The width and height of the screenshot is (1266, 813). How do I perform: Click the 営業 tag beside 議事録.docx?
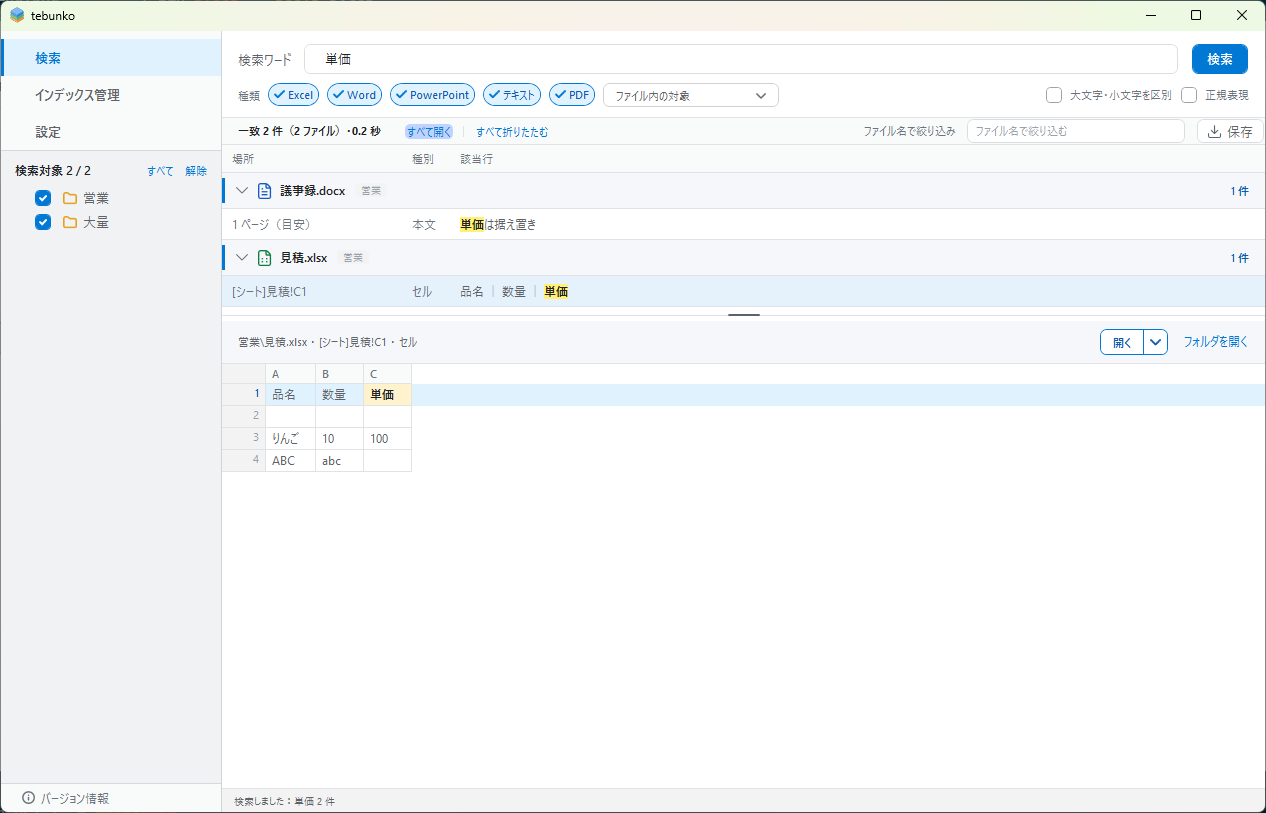pyautogui.click(x=371, y=191)
